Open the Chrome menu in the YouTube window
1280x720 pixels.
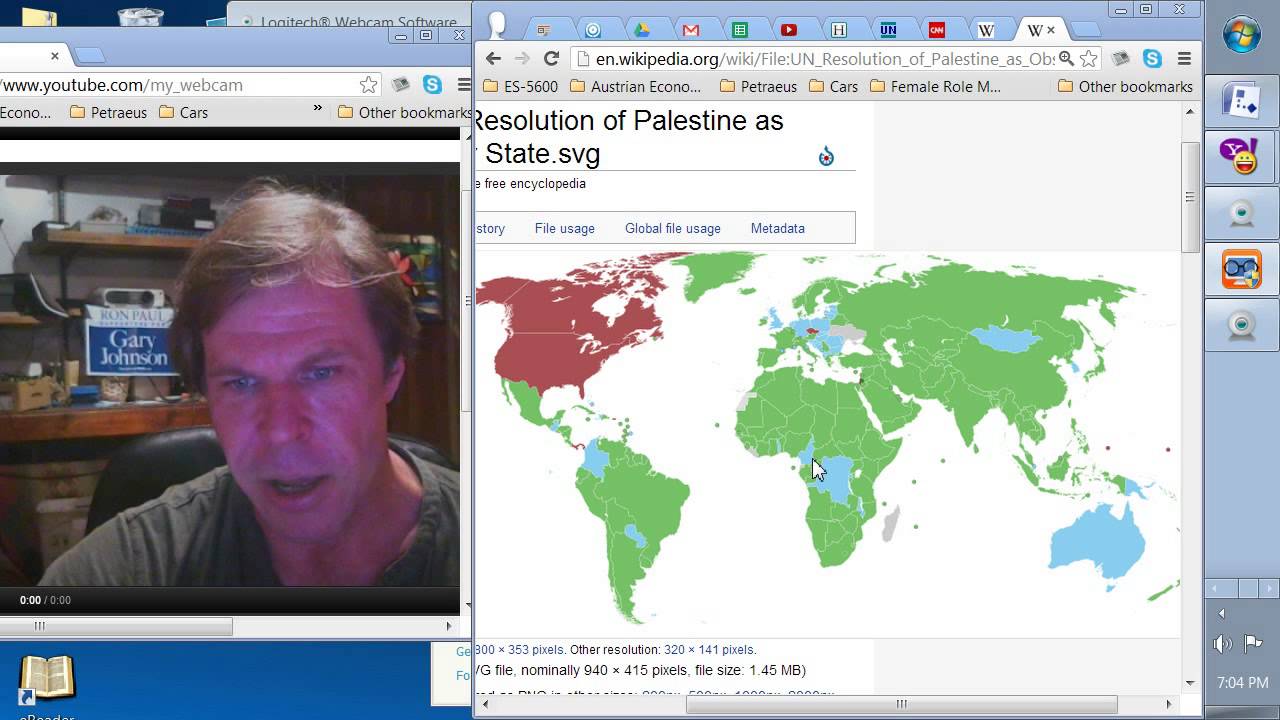click(x=464, y=85)
